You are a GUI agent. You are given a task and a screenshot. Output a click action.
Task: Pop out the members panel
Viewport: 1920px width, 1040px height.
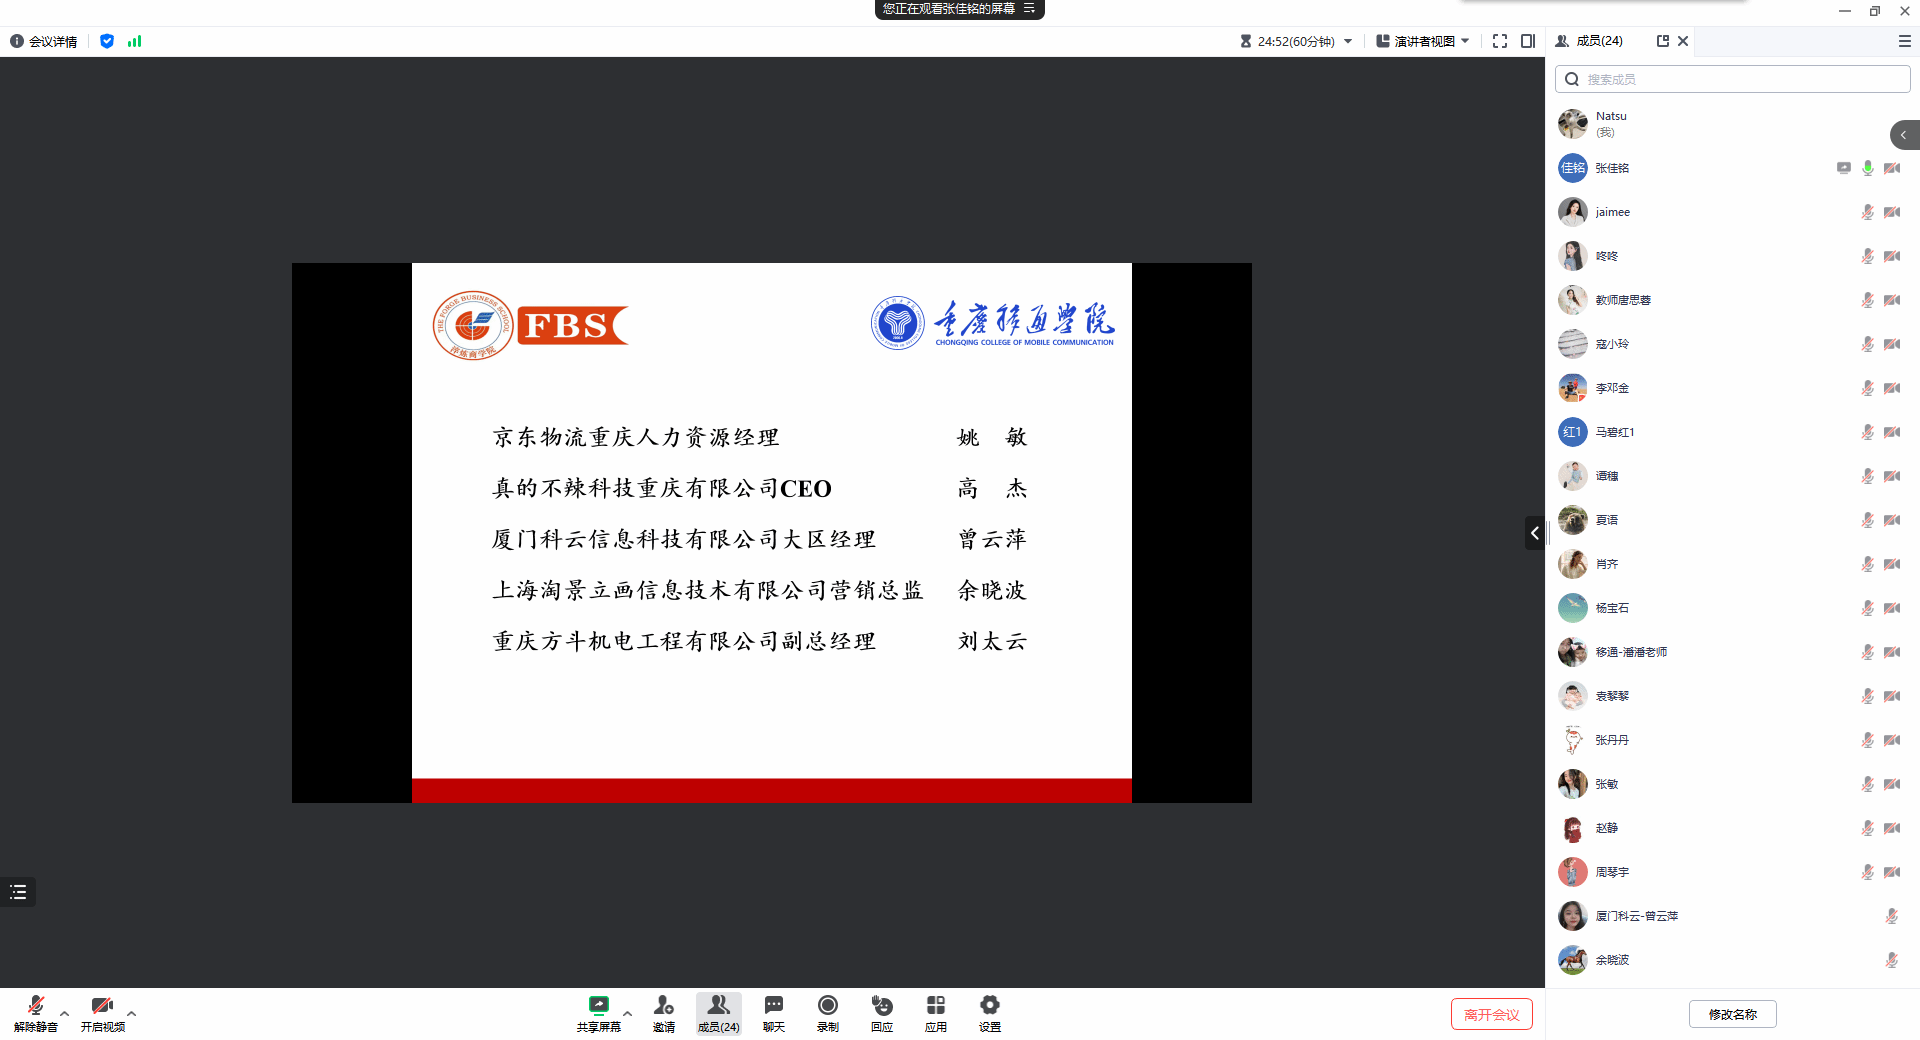coord(1662,41)
